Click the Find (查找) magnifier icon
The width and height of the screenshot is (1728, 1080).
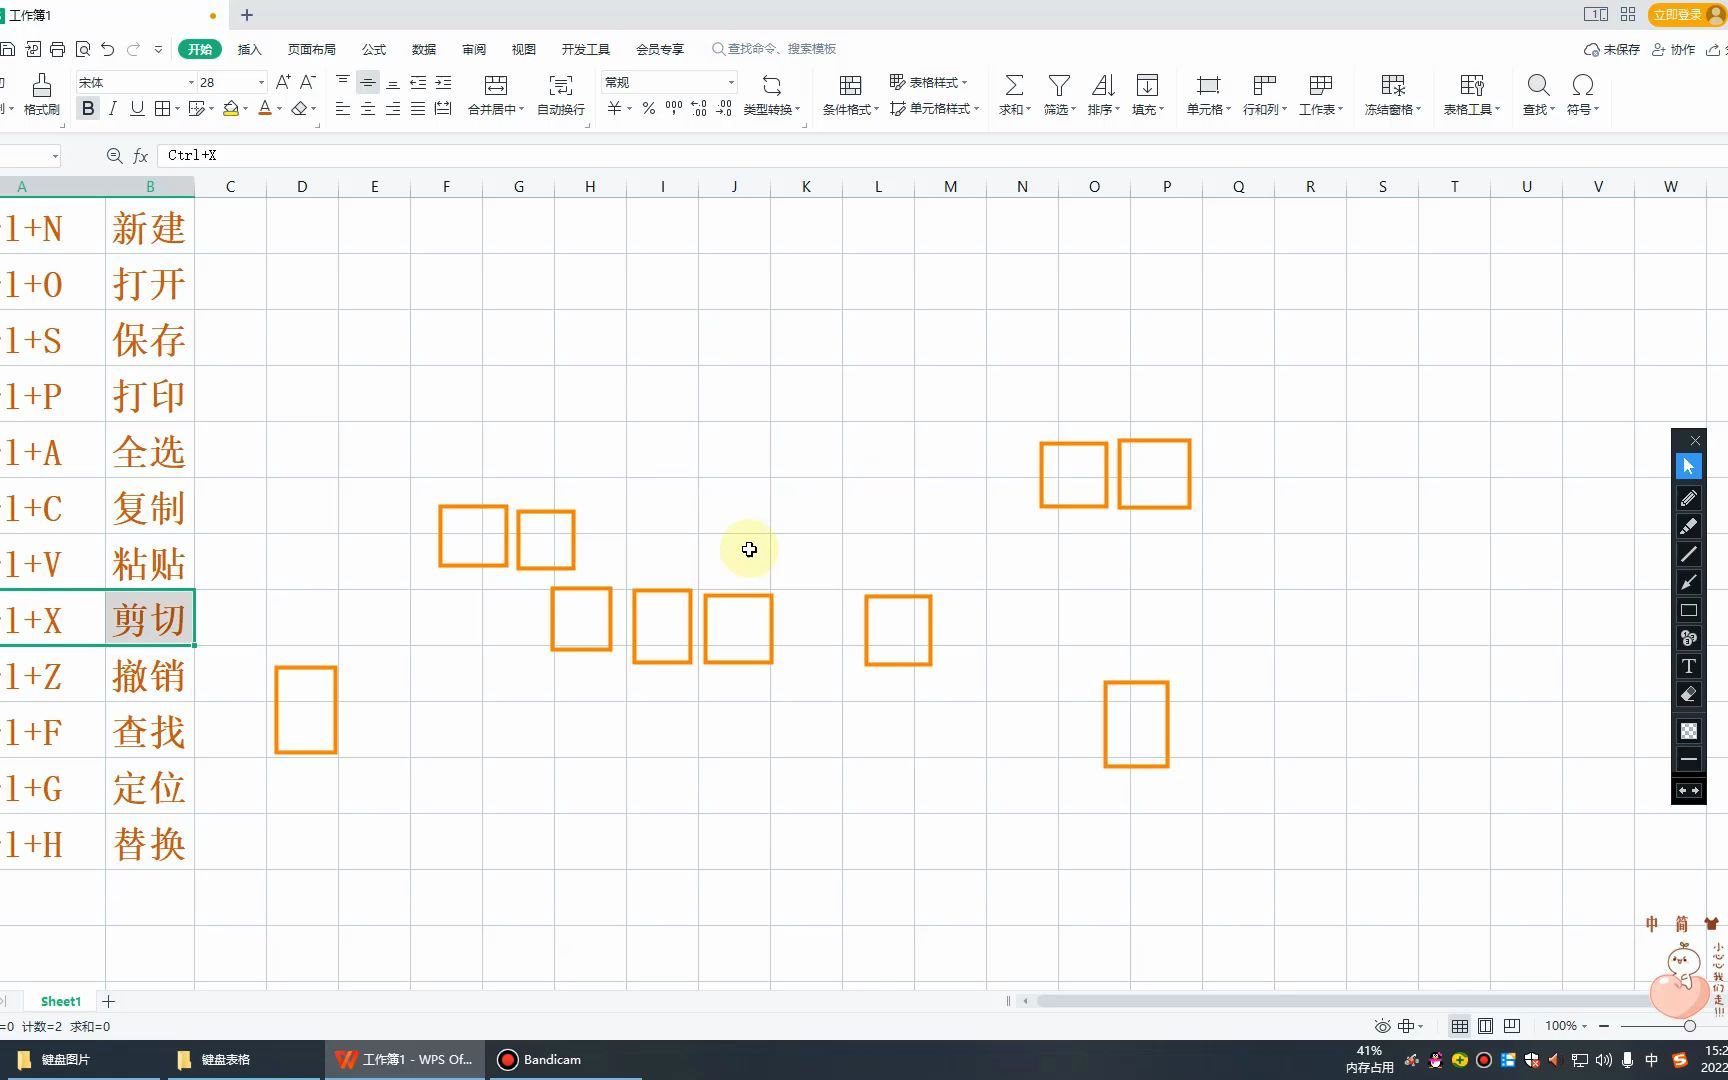1538,85
